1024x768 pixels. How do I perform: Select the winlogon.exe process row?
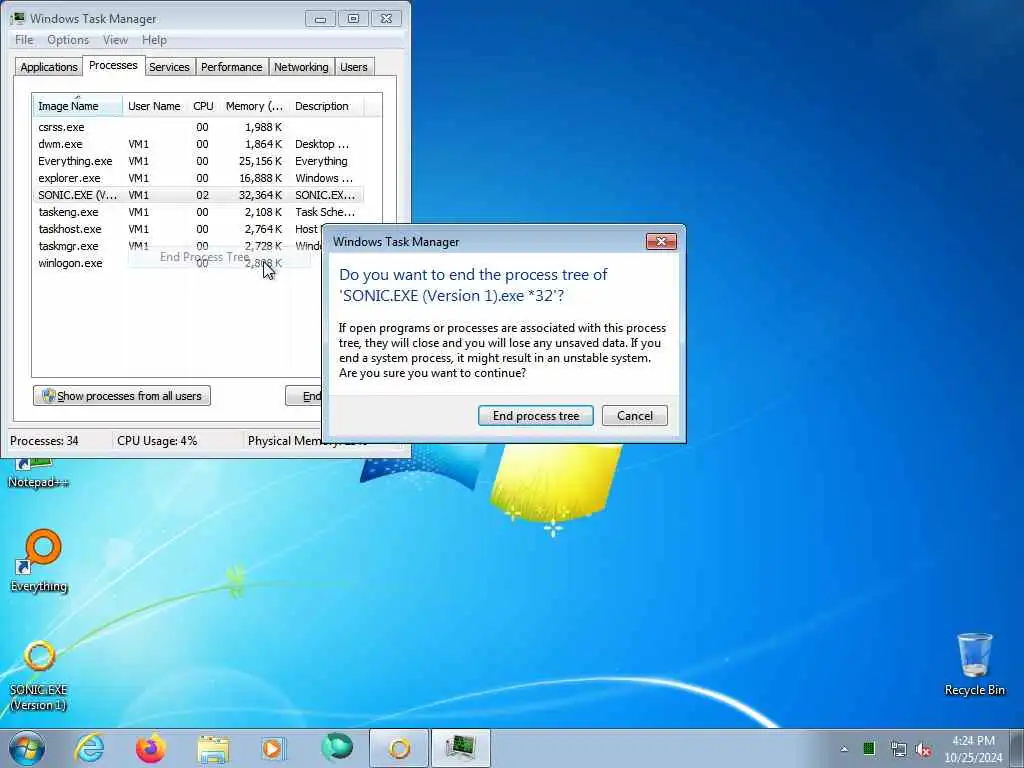point(178,263)
